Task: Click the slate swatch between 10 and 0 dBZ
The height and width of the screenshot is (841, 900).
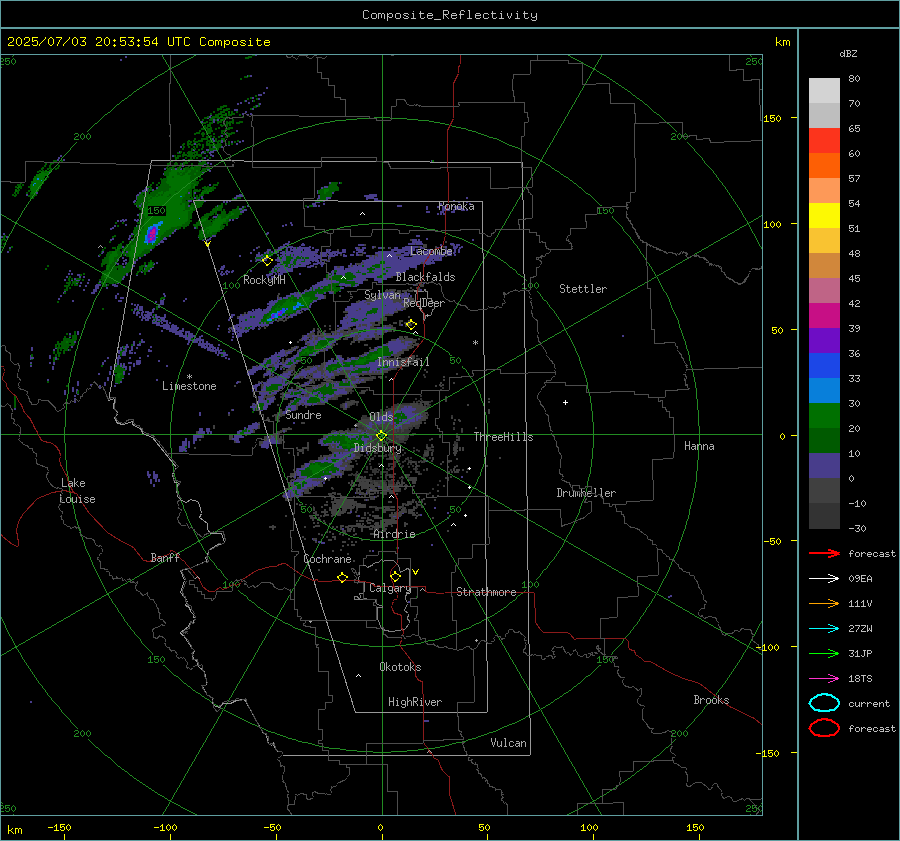Action: [x=824, y=466]
